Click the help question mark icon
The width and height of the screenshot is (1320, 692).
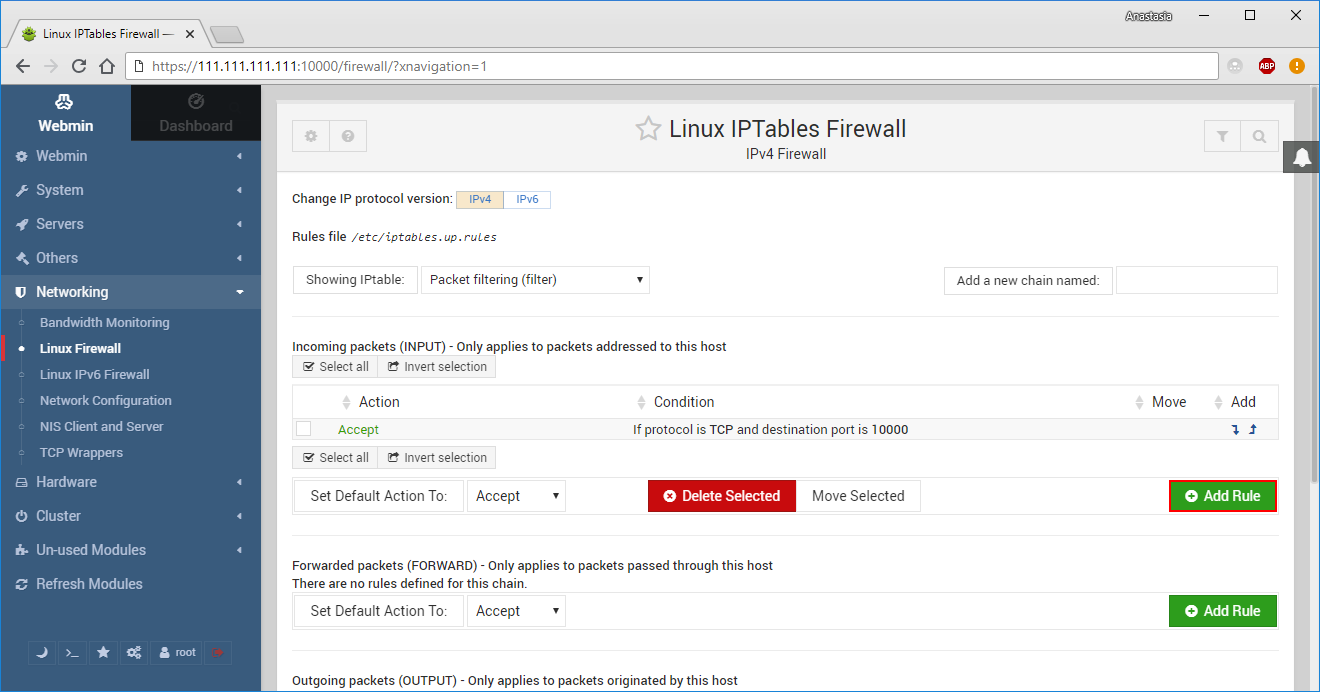click(347, 135)
